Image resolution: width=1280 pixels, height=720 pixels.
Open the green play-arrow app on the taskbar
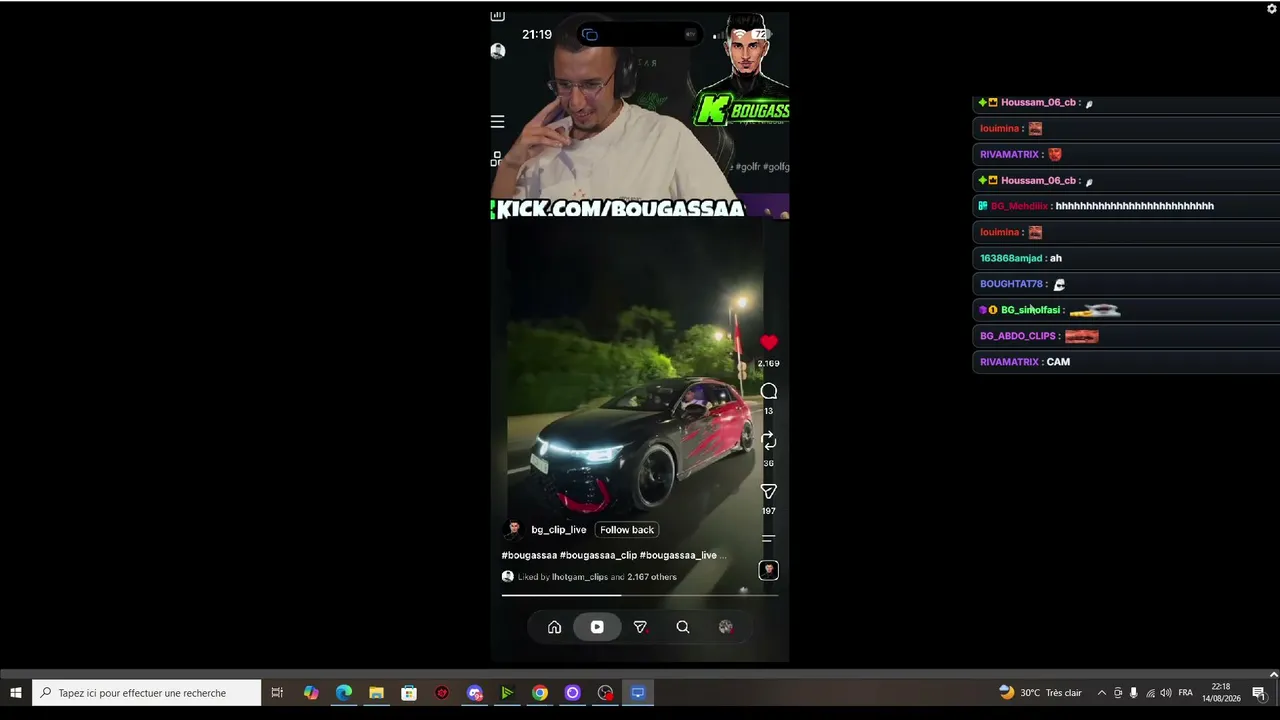click(507, 692)
